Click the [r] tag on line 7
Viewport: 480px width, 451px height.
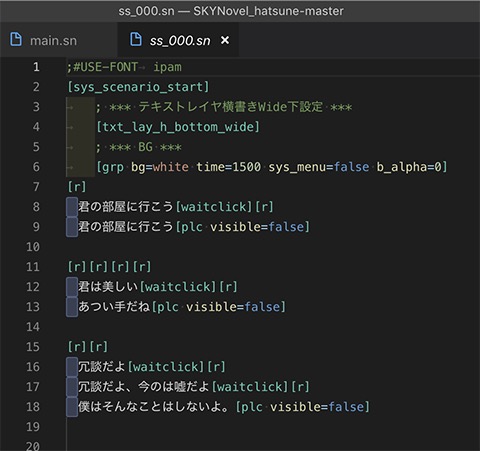(77, 187)
